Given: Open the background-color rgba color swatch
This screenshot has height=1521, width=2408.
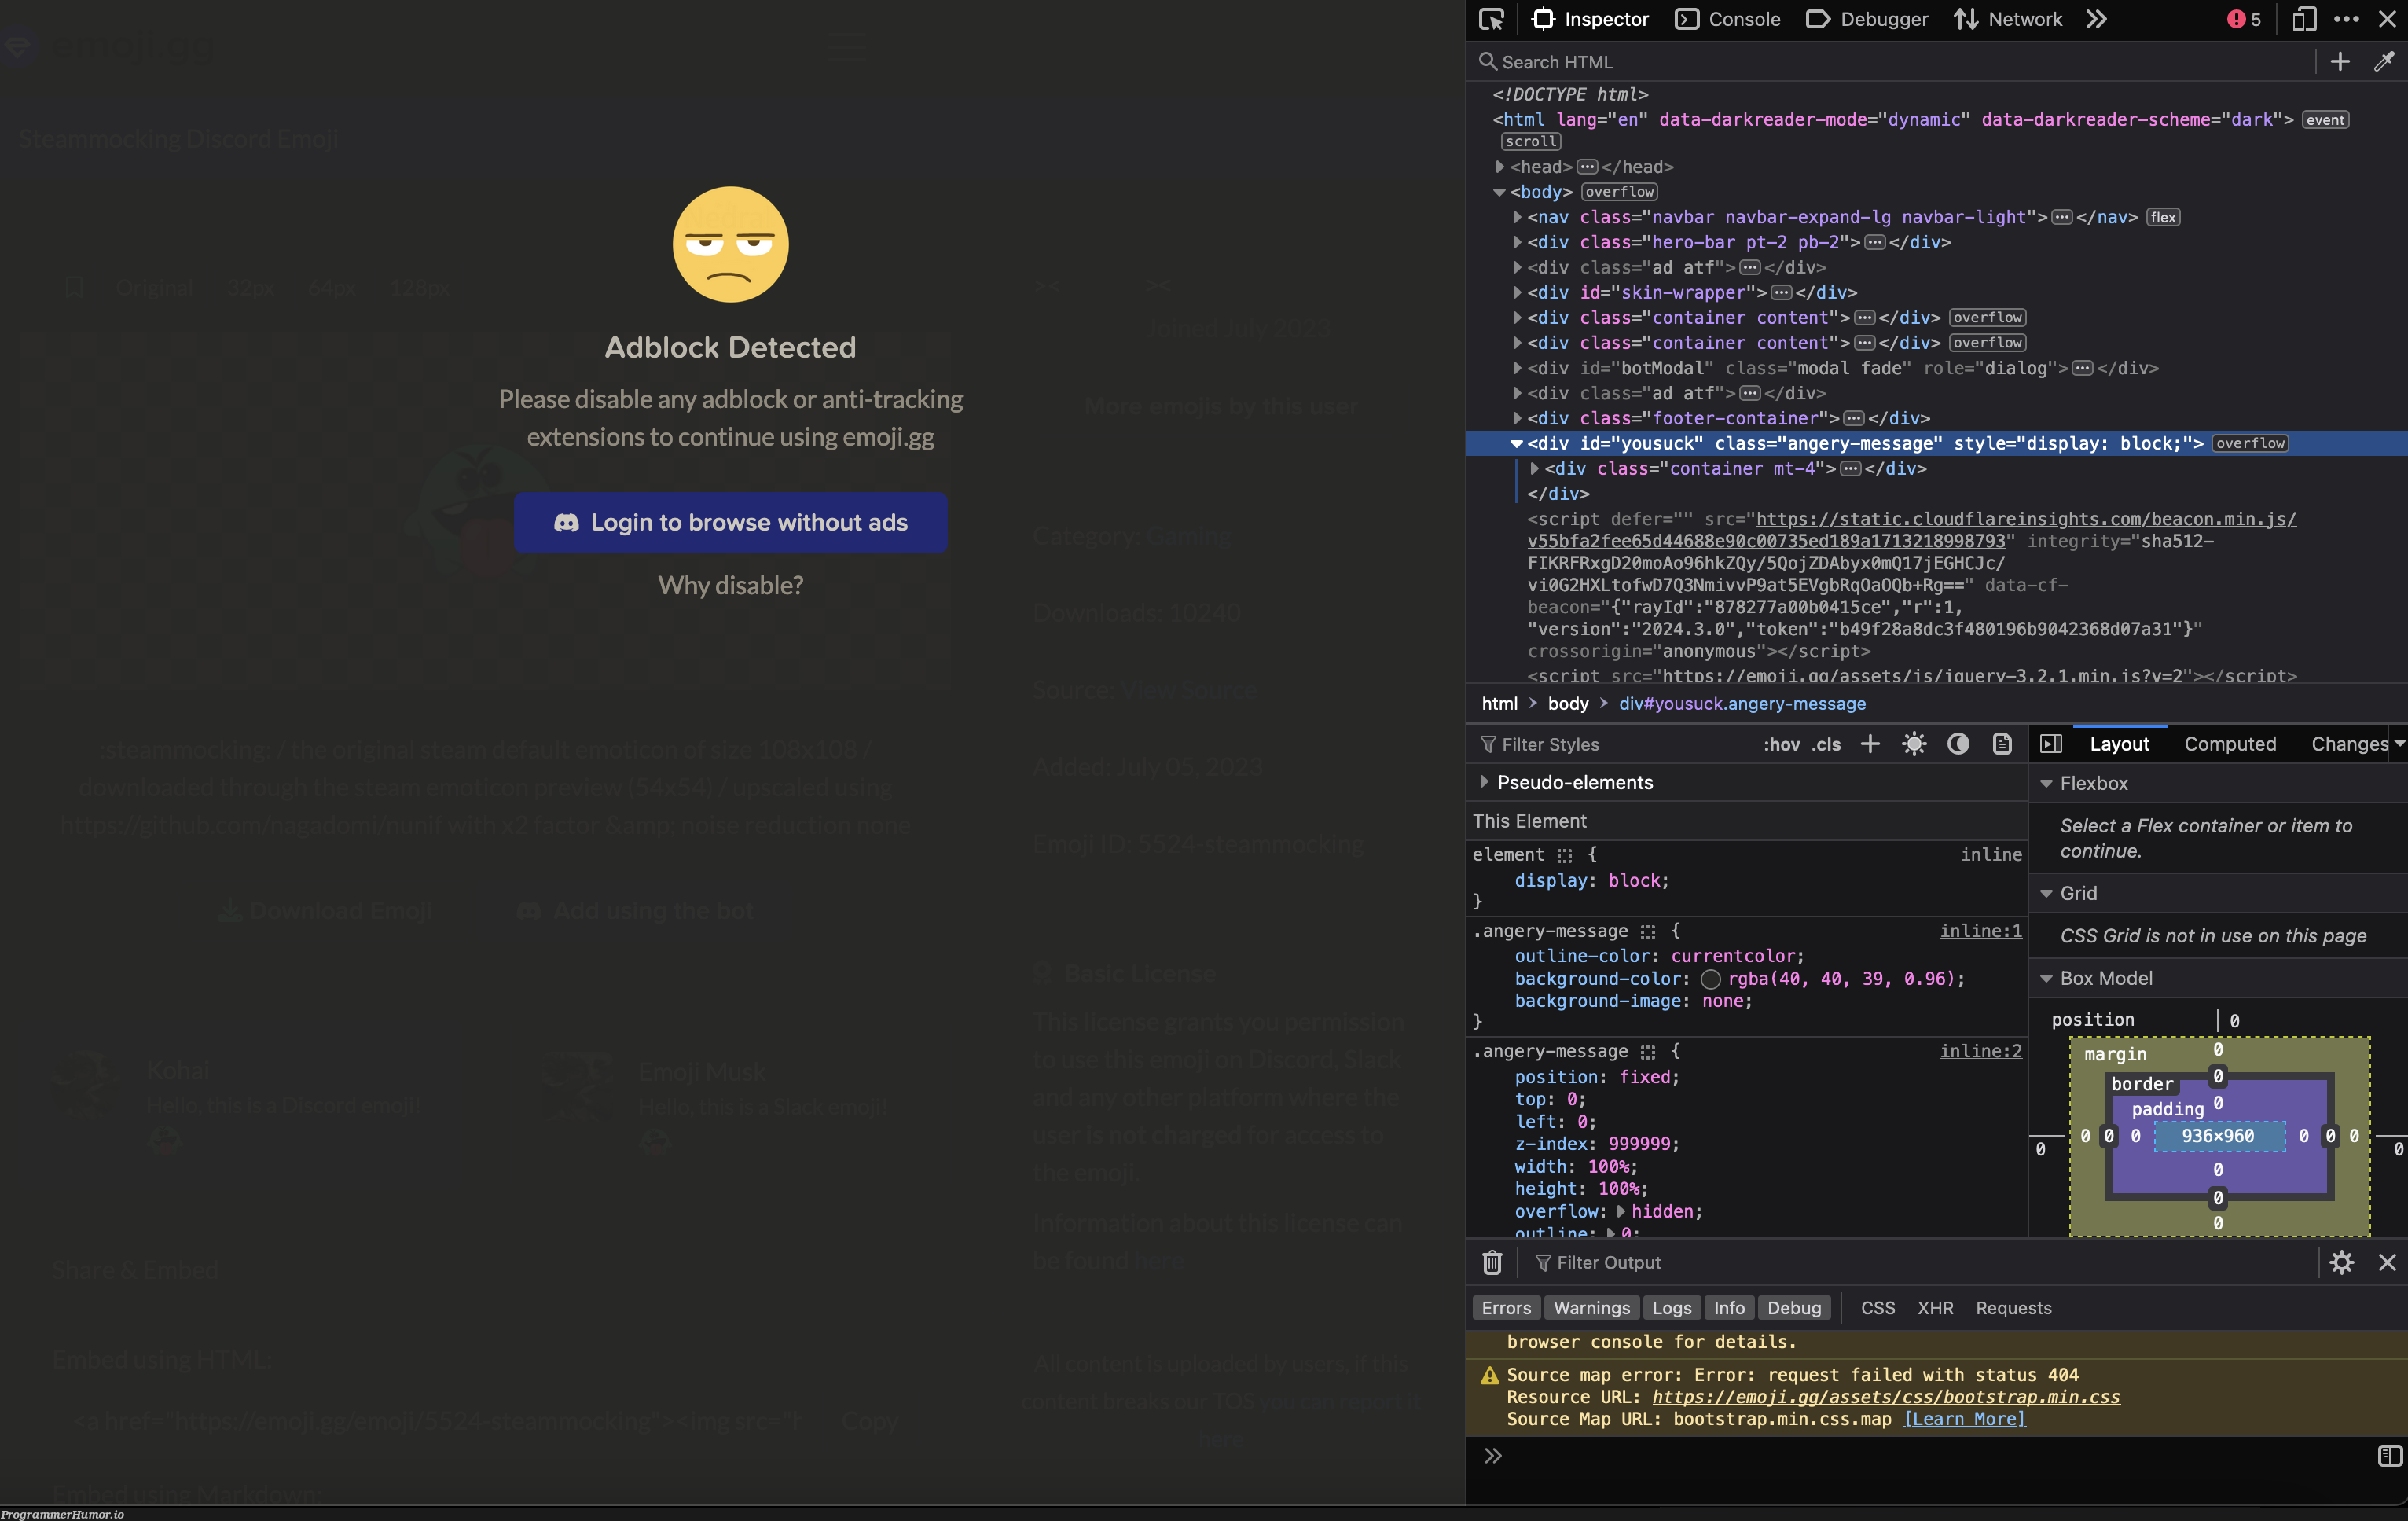Looking at the screenshot, I should (x=1710, y=979).
